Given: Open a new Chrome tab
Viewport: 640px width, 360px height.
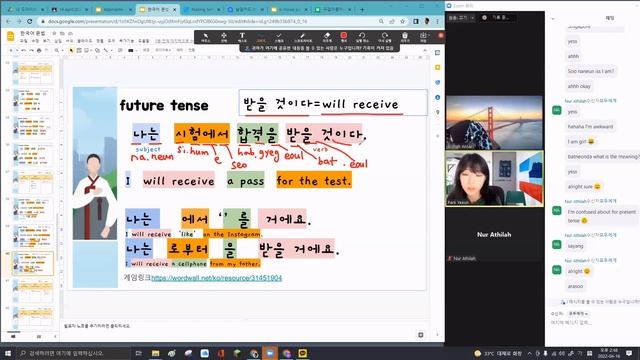Looking at the screenshot, I should pyautogui.click(x=362, y=9).
